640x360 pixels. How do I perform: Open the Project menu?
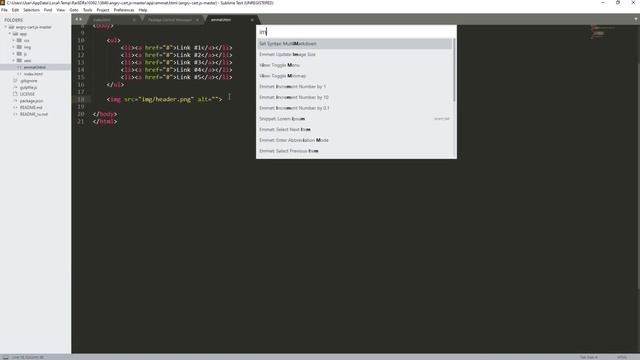(x=103, y=10)
